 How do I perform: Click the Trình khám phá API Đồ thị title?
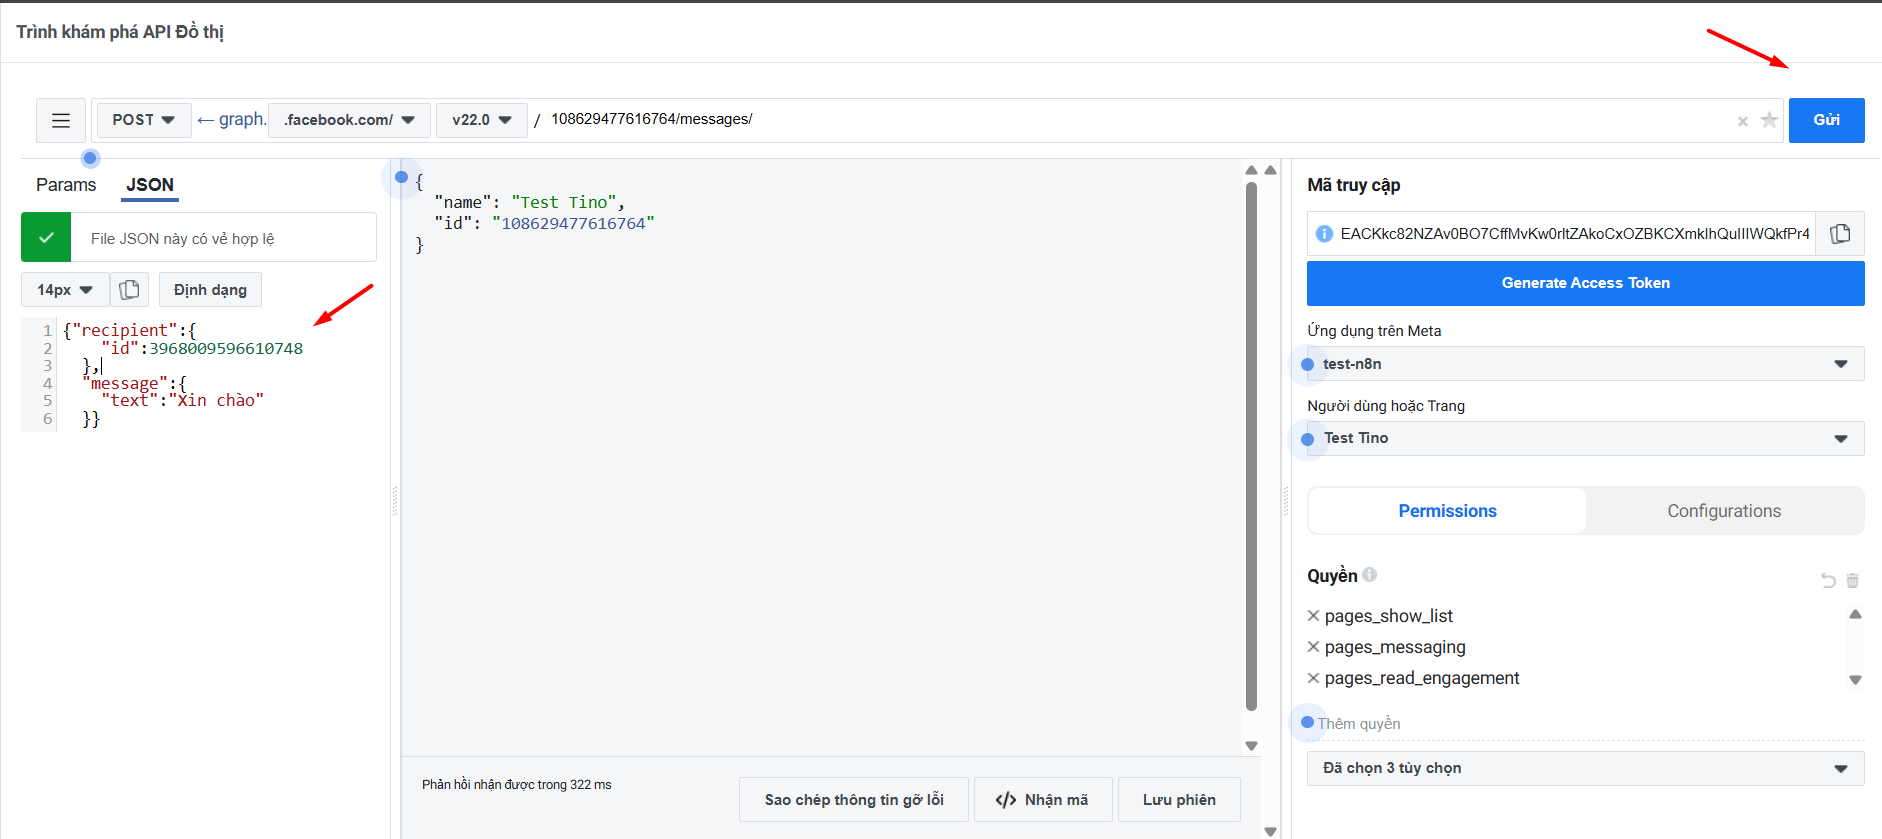point(120,32)
